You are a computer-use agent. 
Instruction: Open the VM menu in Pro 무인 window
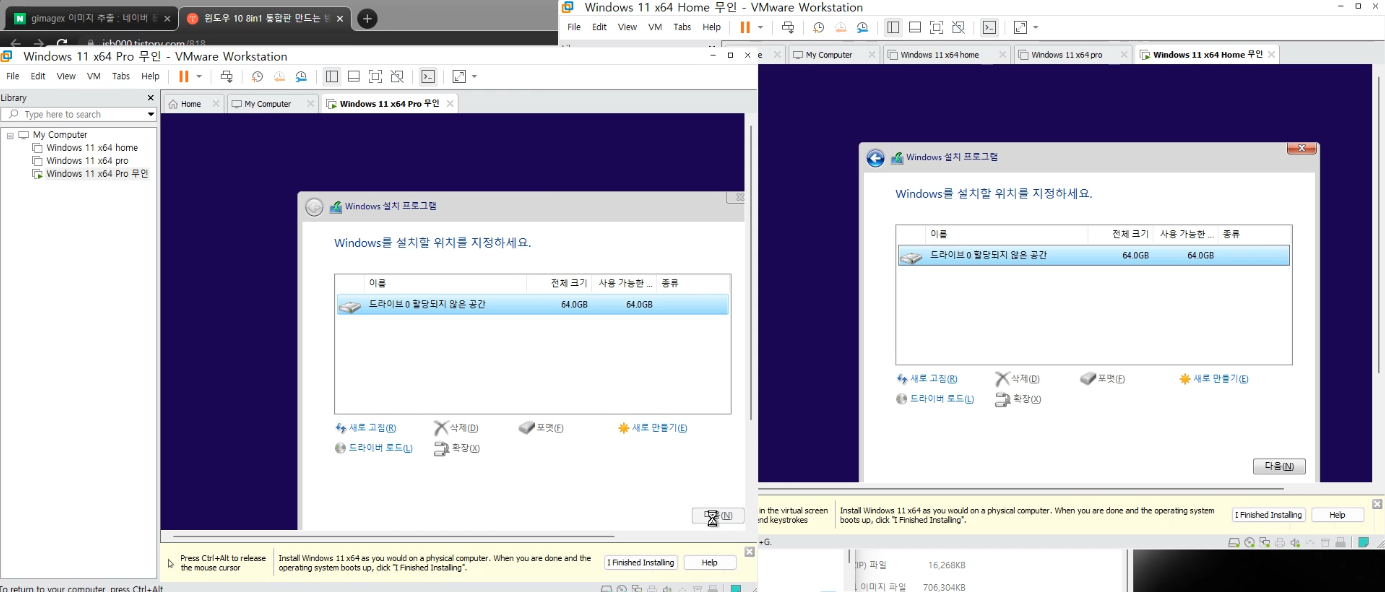tap(93, 76)
